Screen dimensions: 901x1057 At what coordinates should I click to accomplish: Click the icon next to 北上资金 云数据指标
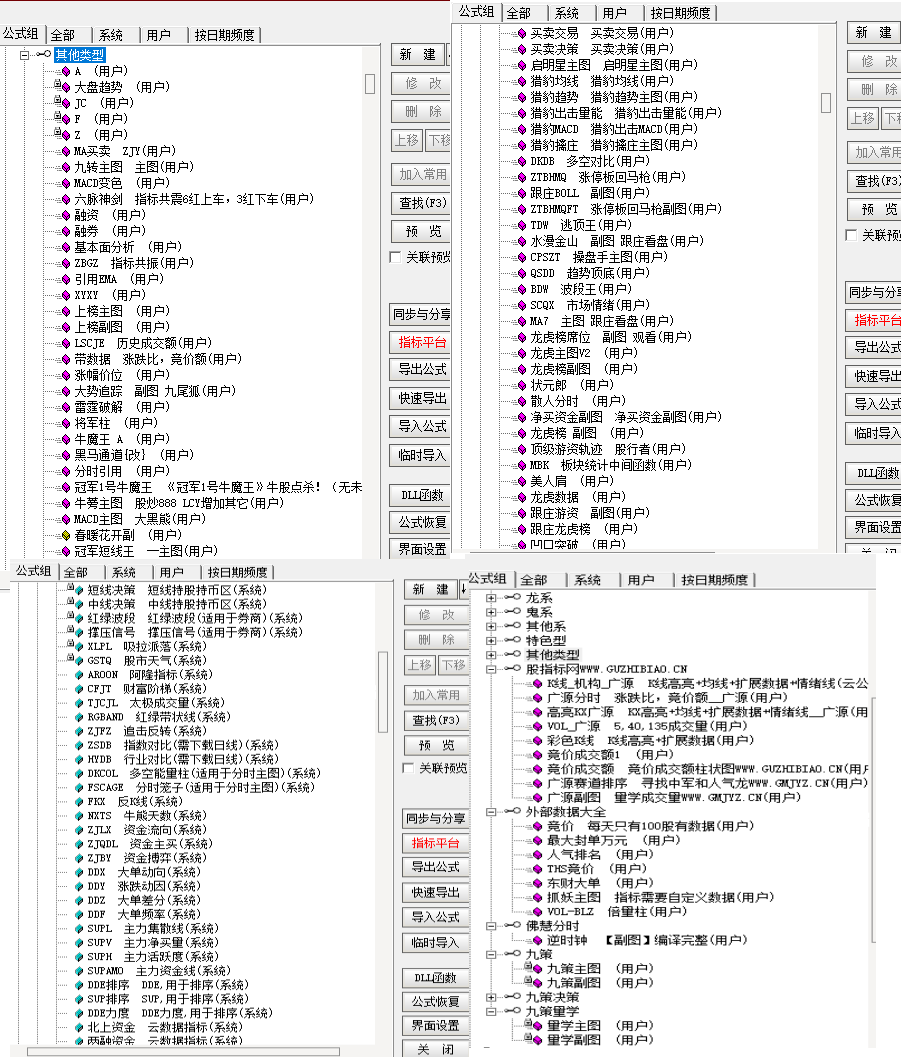[79, 1028]
